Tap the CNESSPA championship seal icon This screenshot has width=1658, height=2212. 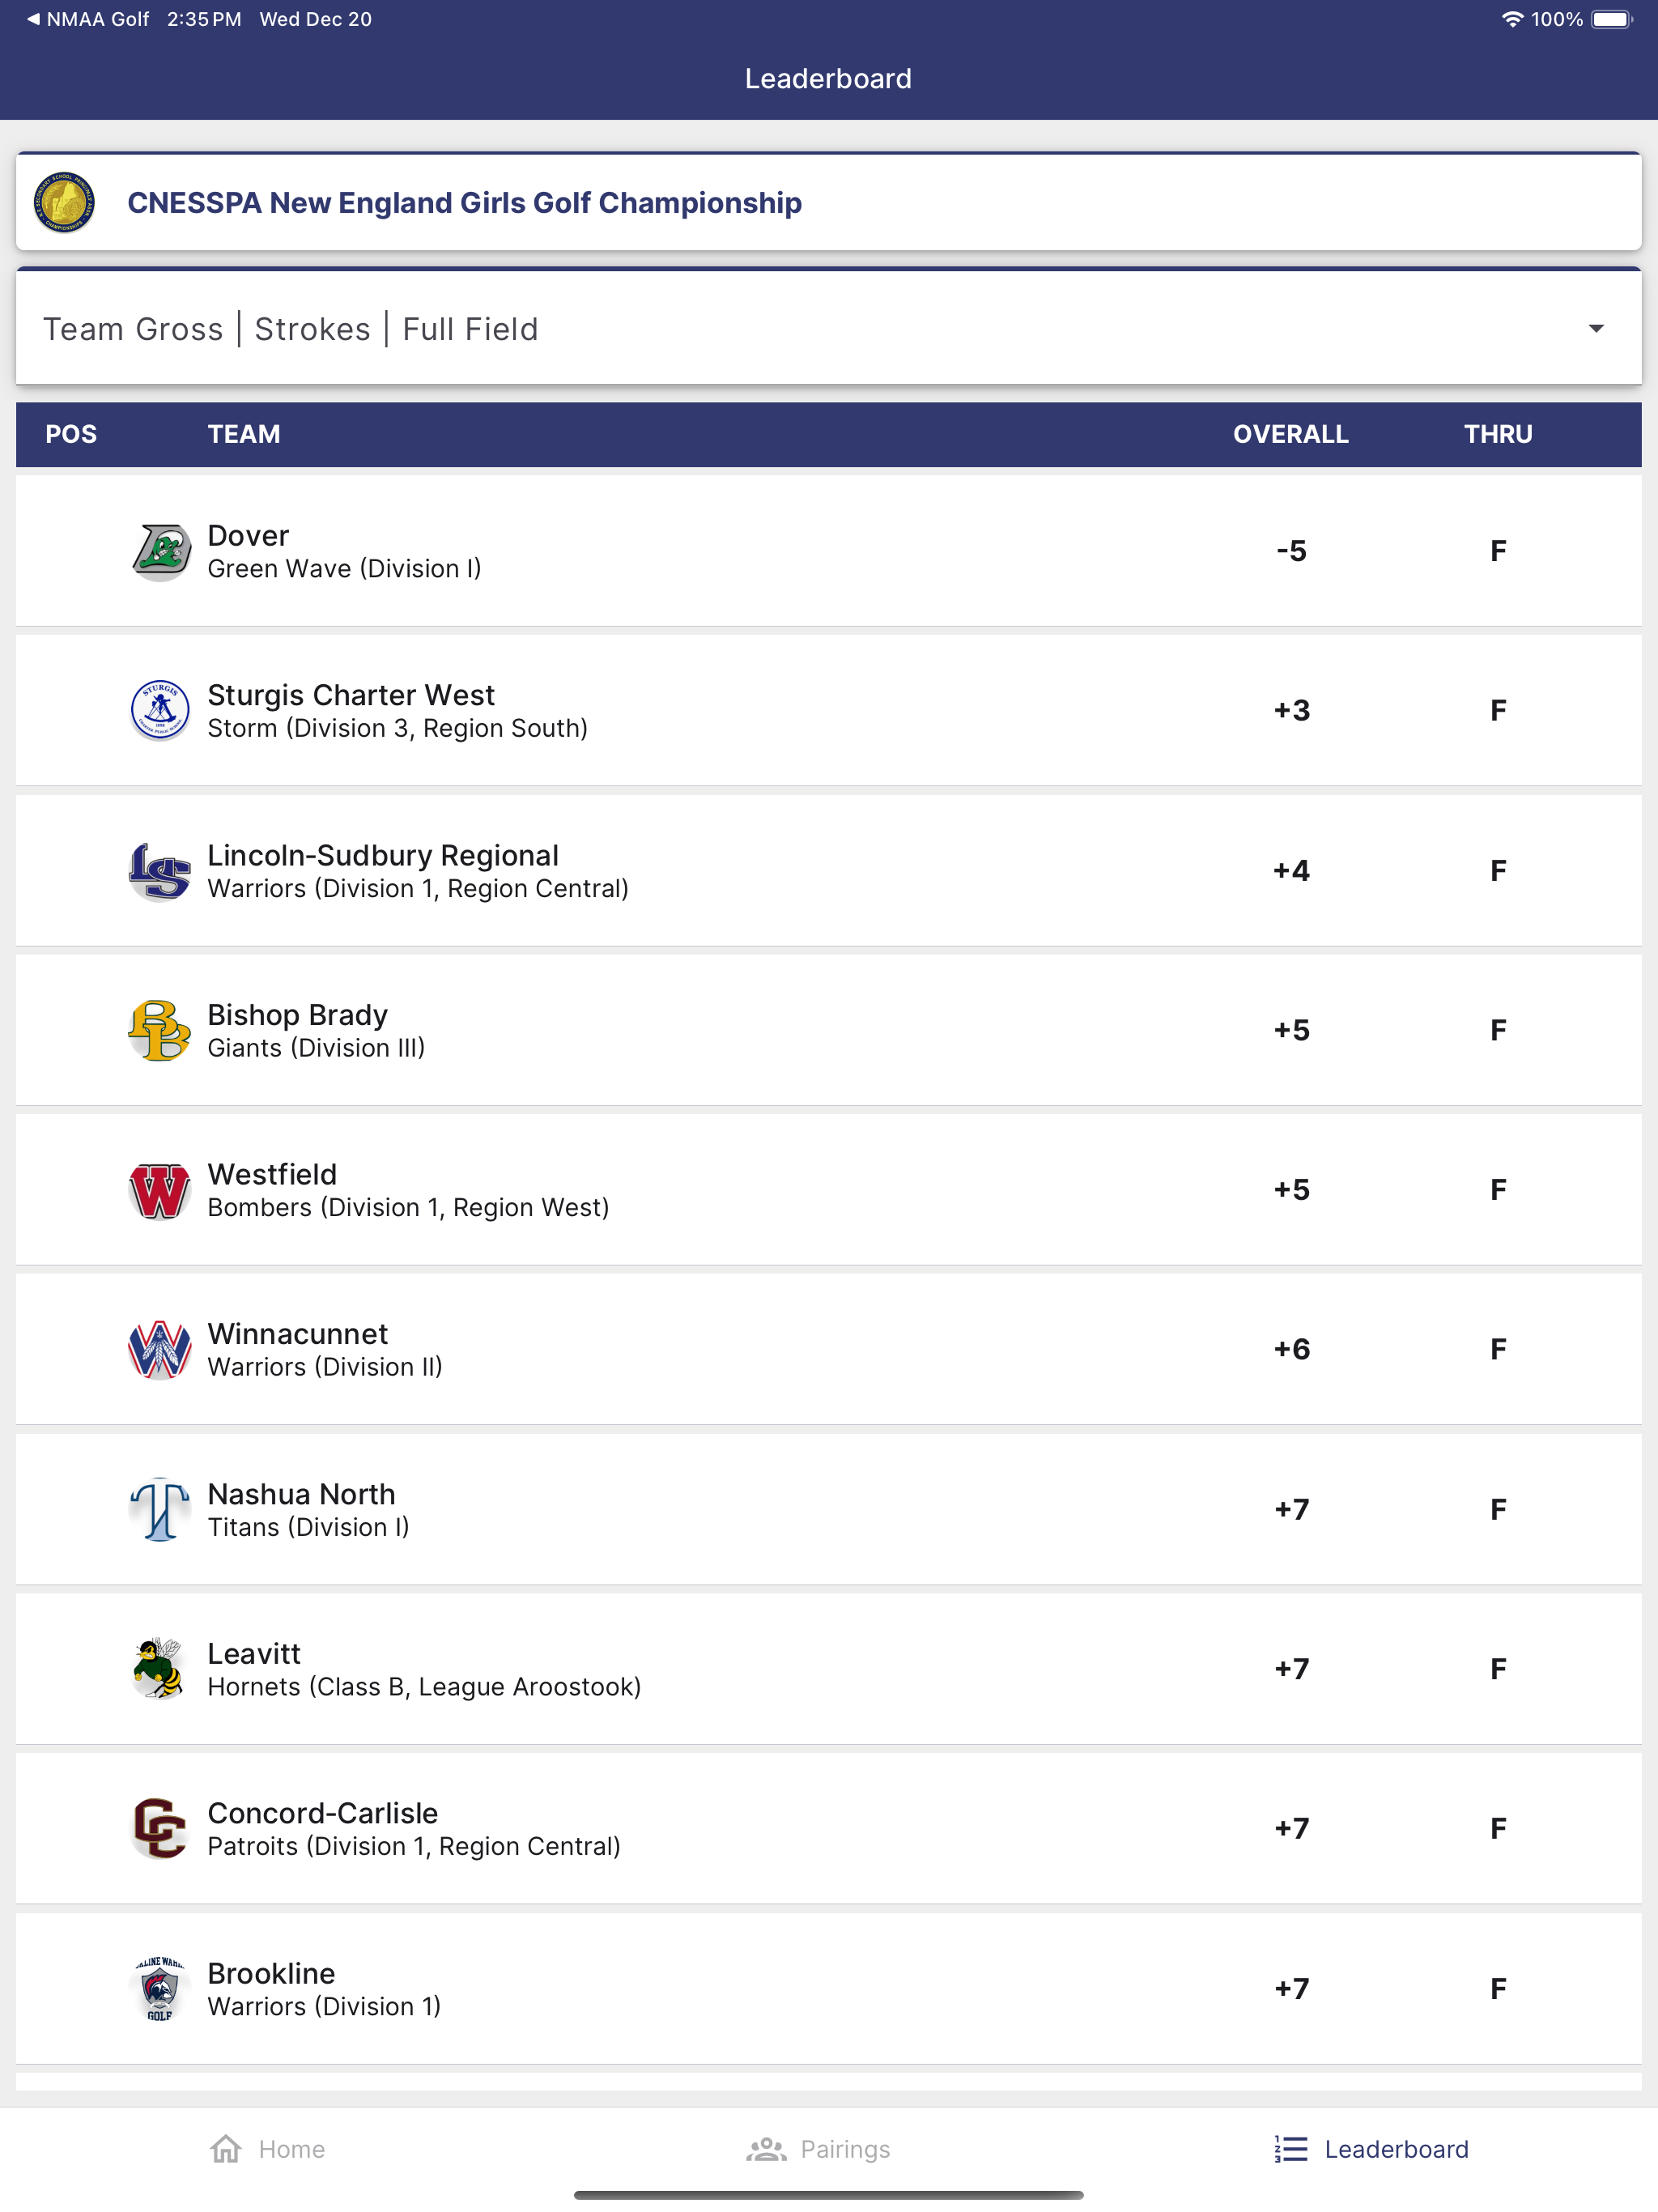tap(65, 202)
